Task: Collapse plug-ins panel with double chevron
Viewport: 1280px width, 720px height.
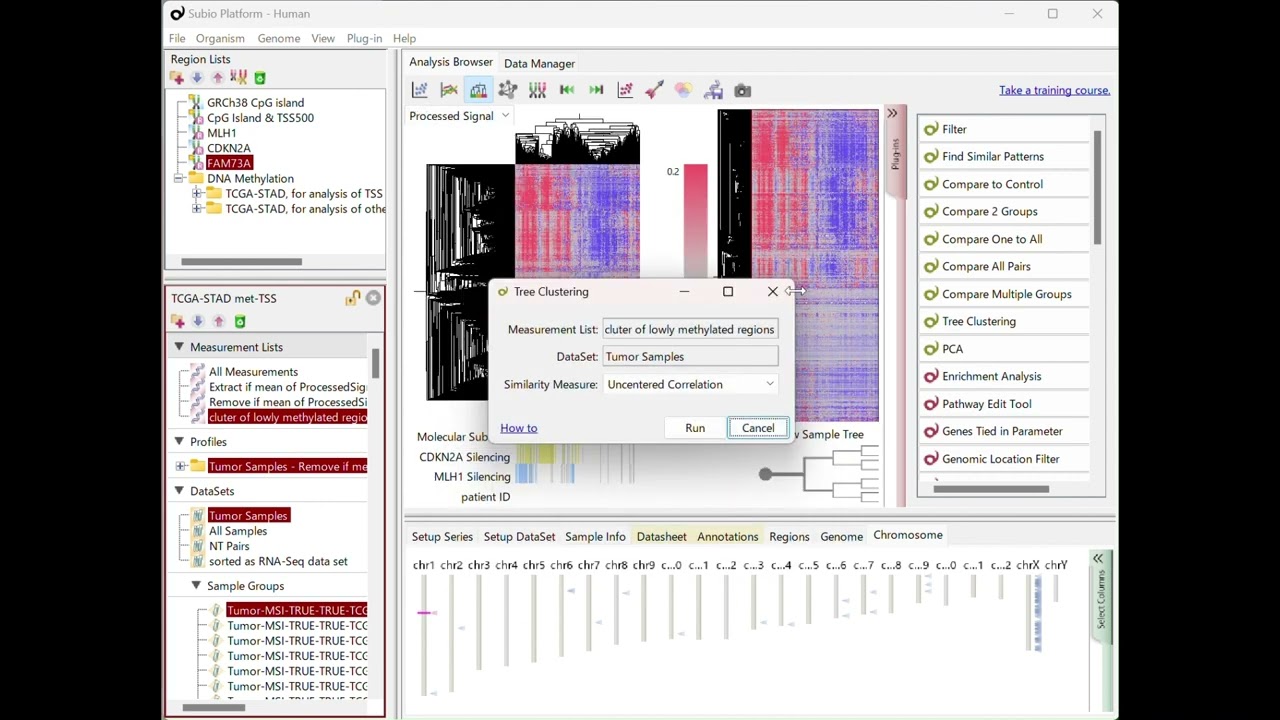Action: (x=892, y=114)
